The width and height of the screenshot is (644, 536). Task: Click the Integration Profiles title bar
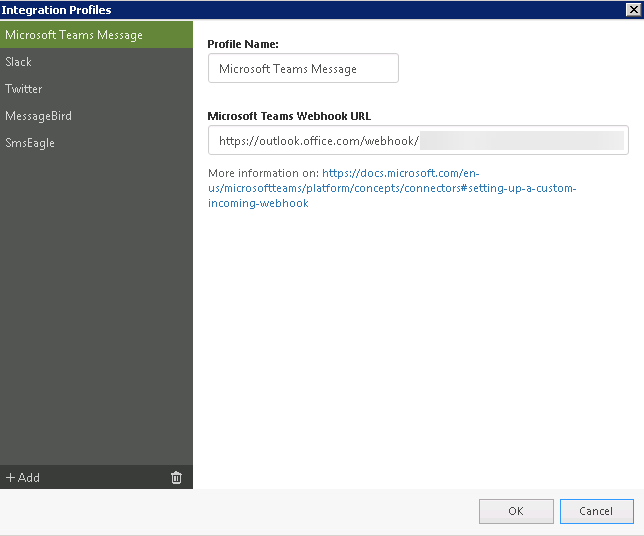click(x=300, y=9)
